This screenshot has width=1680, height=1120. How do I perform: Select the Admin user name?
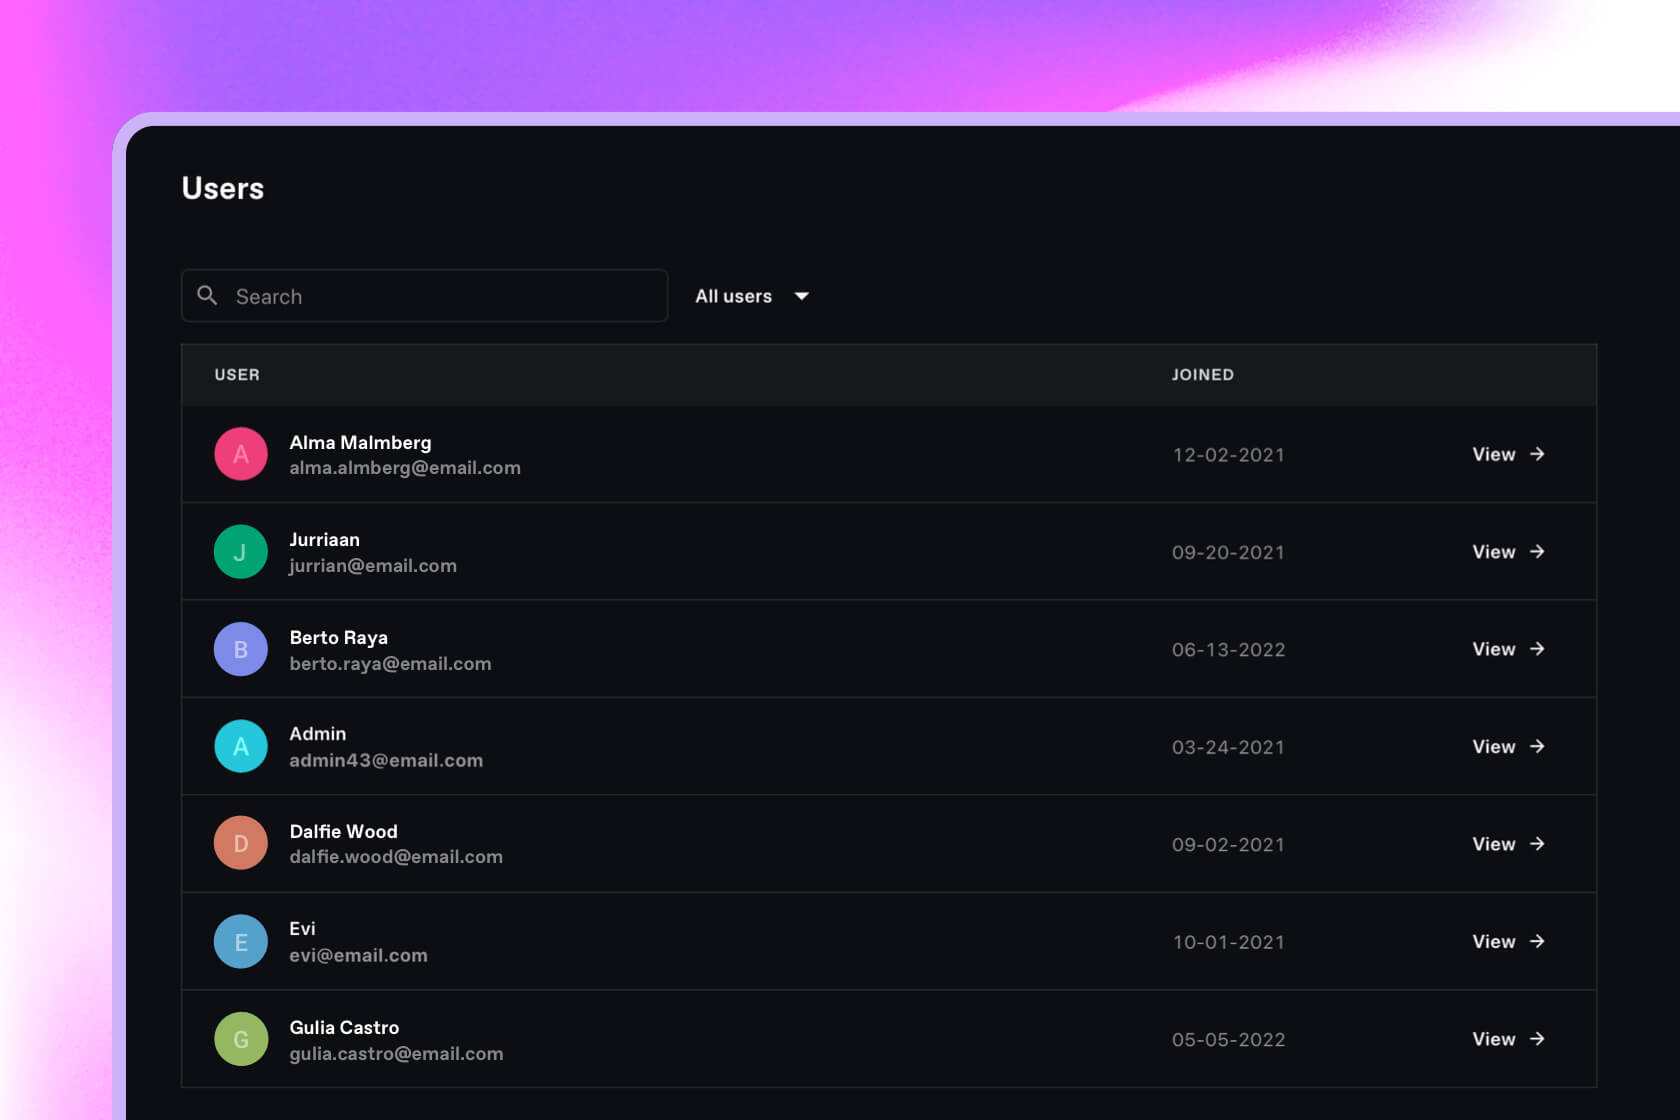317,734
